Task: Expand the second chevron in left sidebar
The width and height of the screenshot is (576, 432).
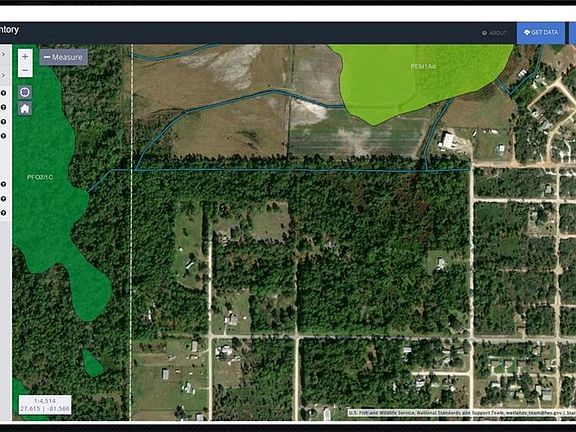Action: [x=4, y=76]
